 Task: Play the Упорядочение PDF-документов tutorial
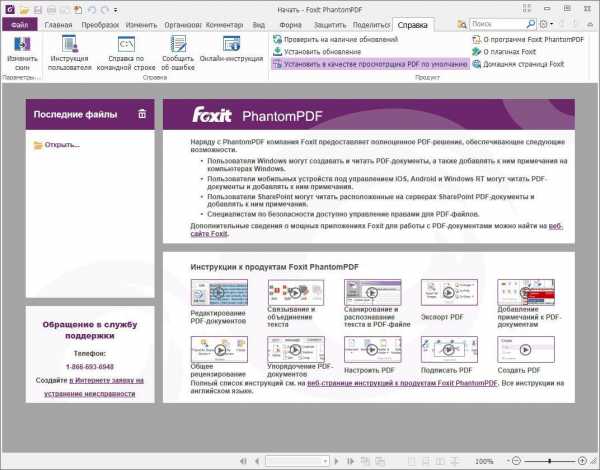[296, 349]
